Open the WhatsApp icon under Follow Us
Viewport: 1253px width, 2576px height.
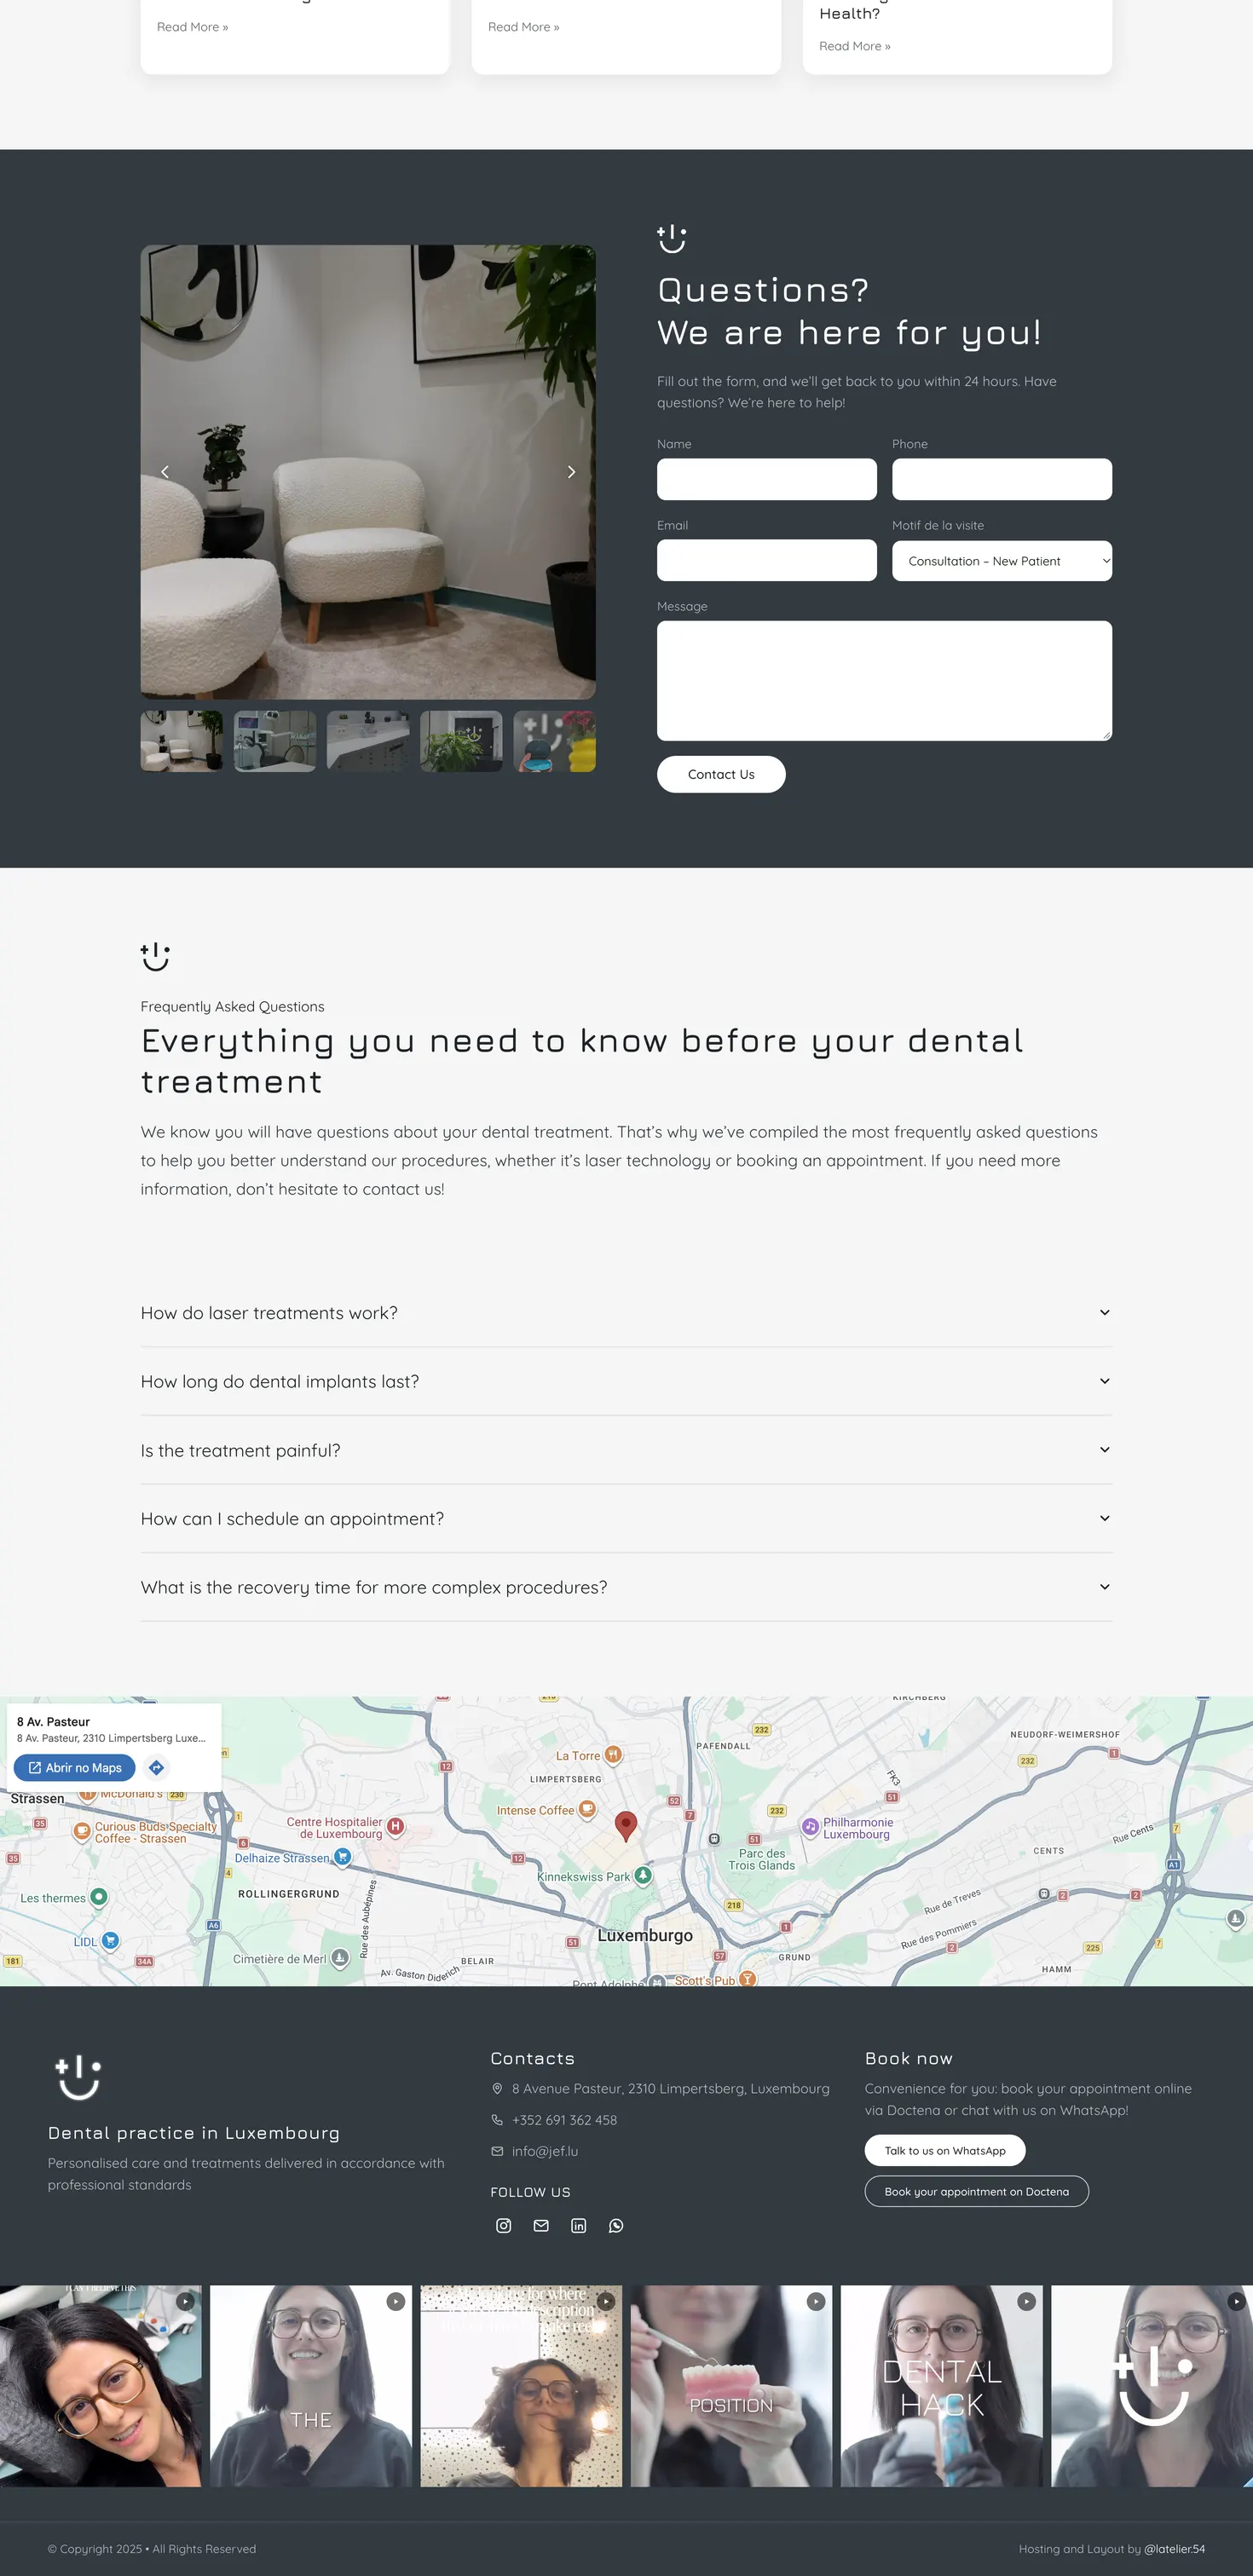616,2225
